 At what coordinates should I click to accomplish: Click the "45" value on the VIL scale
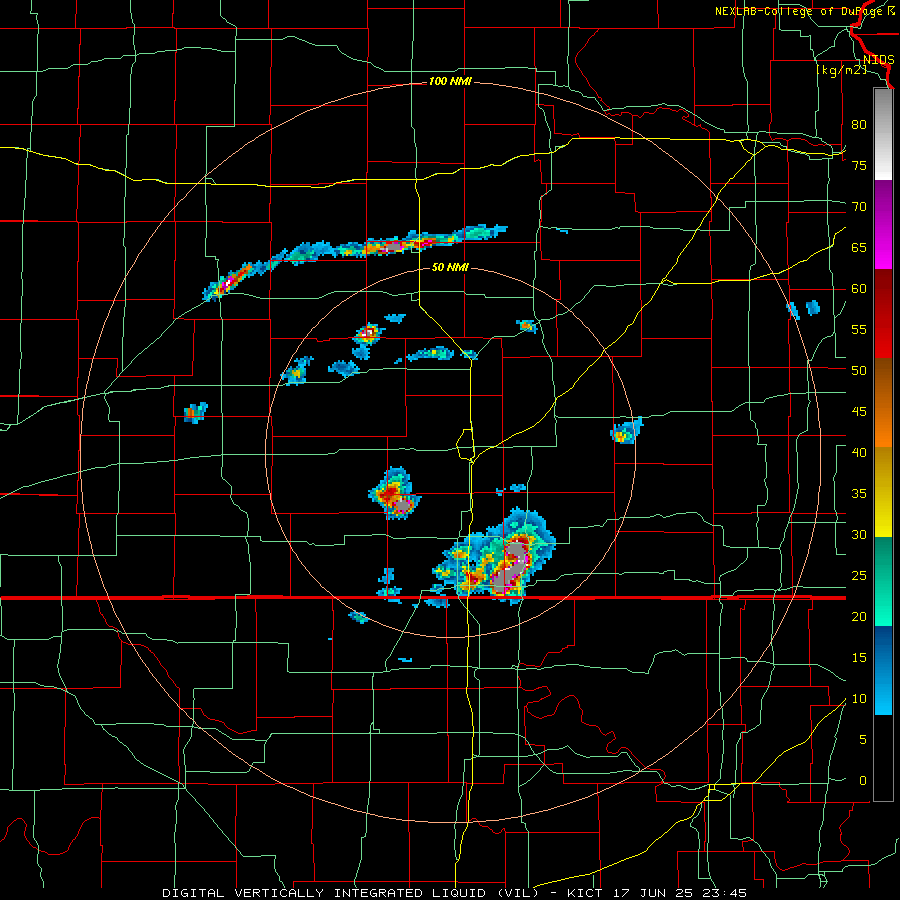pyautogui.click(x=859, y=412)
